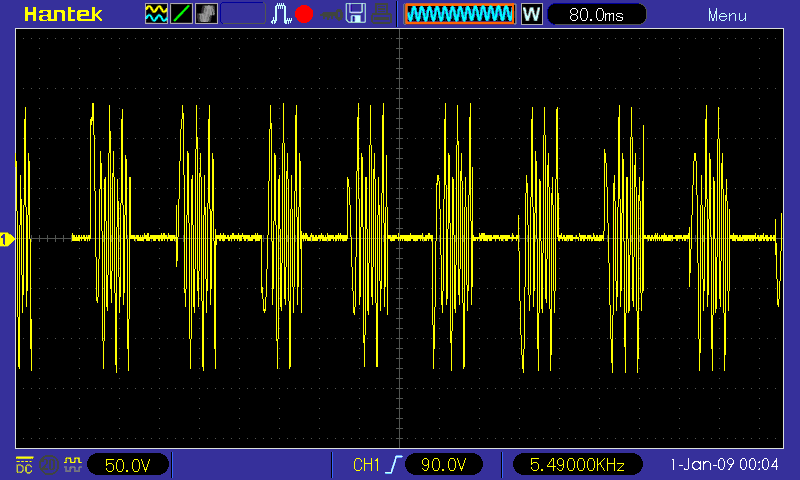
Task: Click the dimmed 20 MHz bandwidth limit icon
Action: tap(48, 465)
